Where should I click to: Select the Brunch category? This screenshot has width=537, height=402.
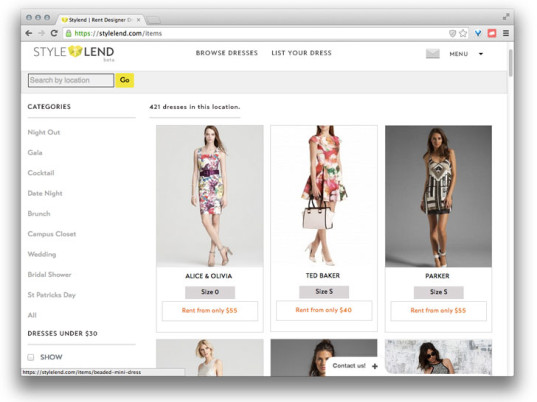tap(39, 213)
